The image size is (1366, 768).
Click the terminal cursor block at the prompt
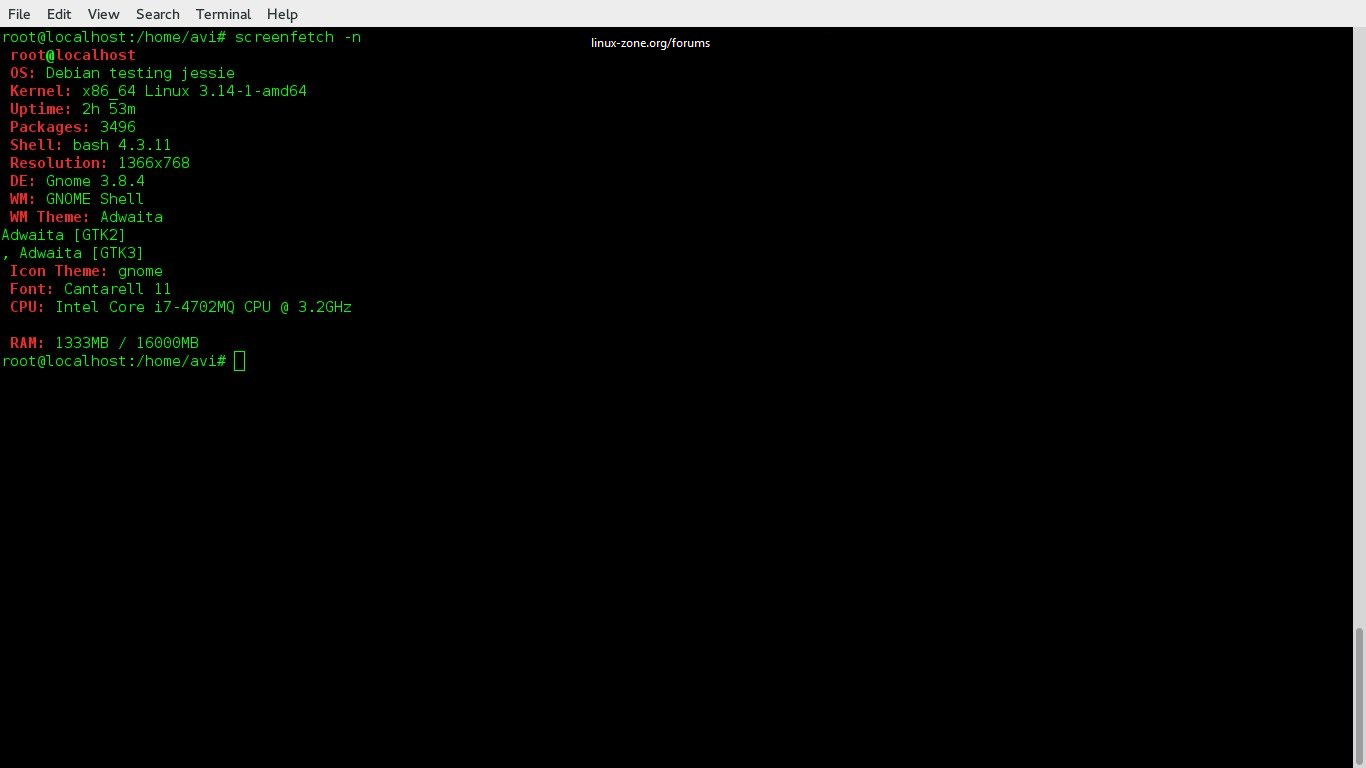pos(239,361)
